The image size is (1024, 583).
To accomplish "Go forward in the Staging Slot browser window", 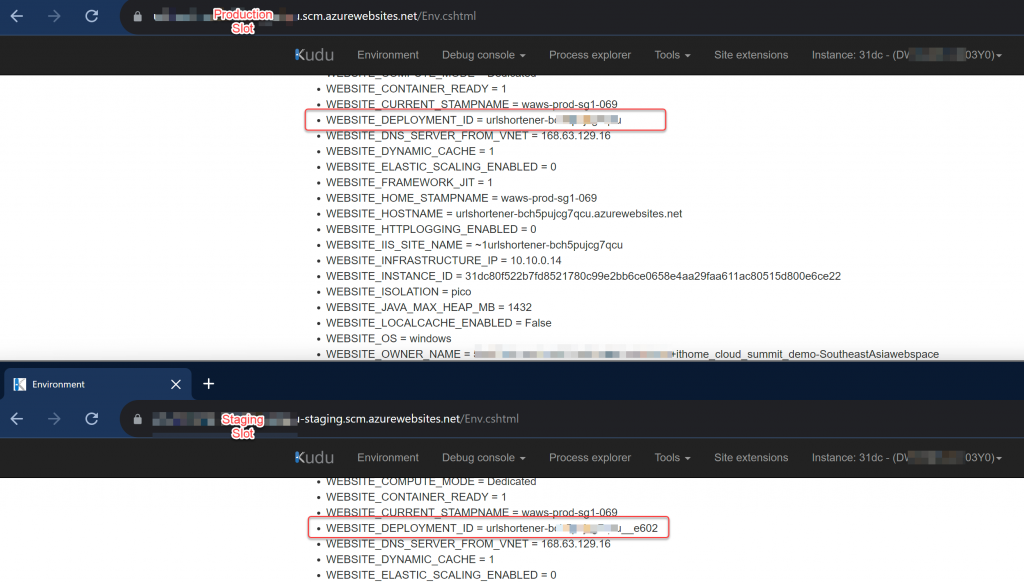I will pyautogui.click(x=54, y=419).
